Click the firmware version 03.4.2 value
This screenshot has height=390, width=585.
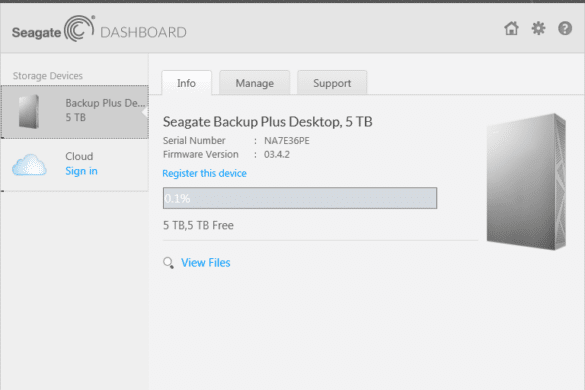(x=277, y=155)
